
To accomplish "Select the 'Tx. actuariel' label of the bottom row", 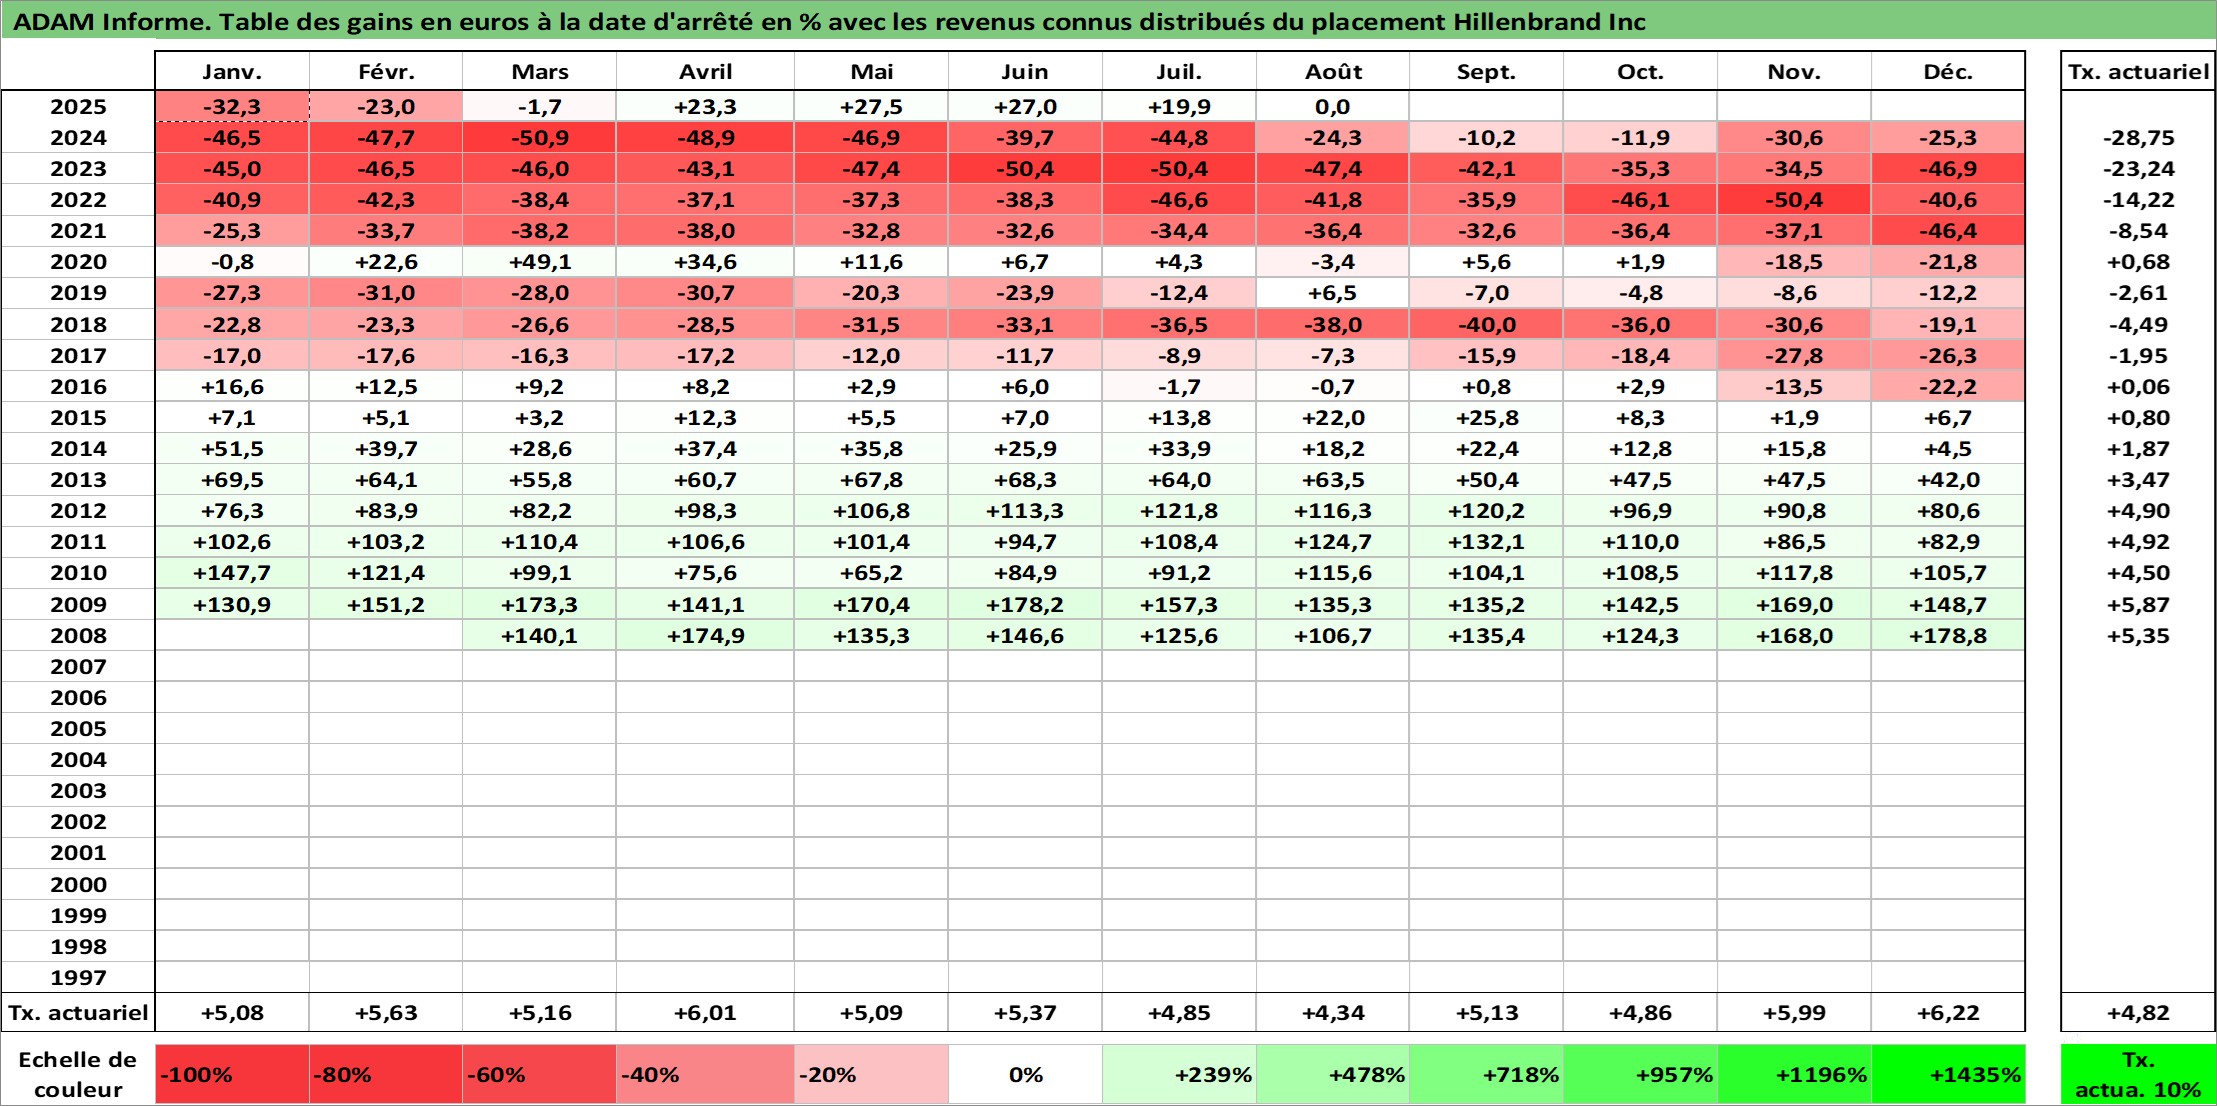I will [78, 1012].
